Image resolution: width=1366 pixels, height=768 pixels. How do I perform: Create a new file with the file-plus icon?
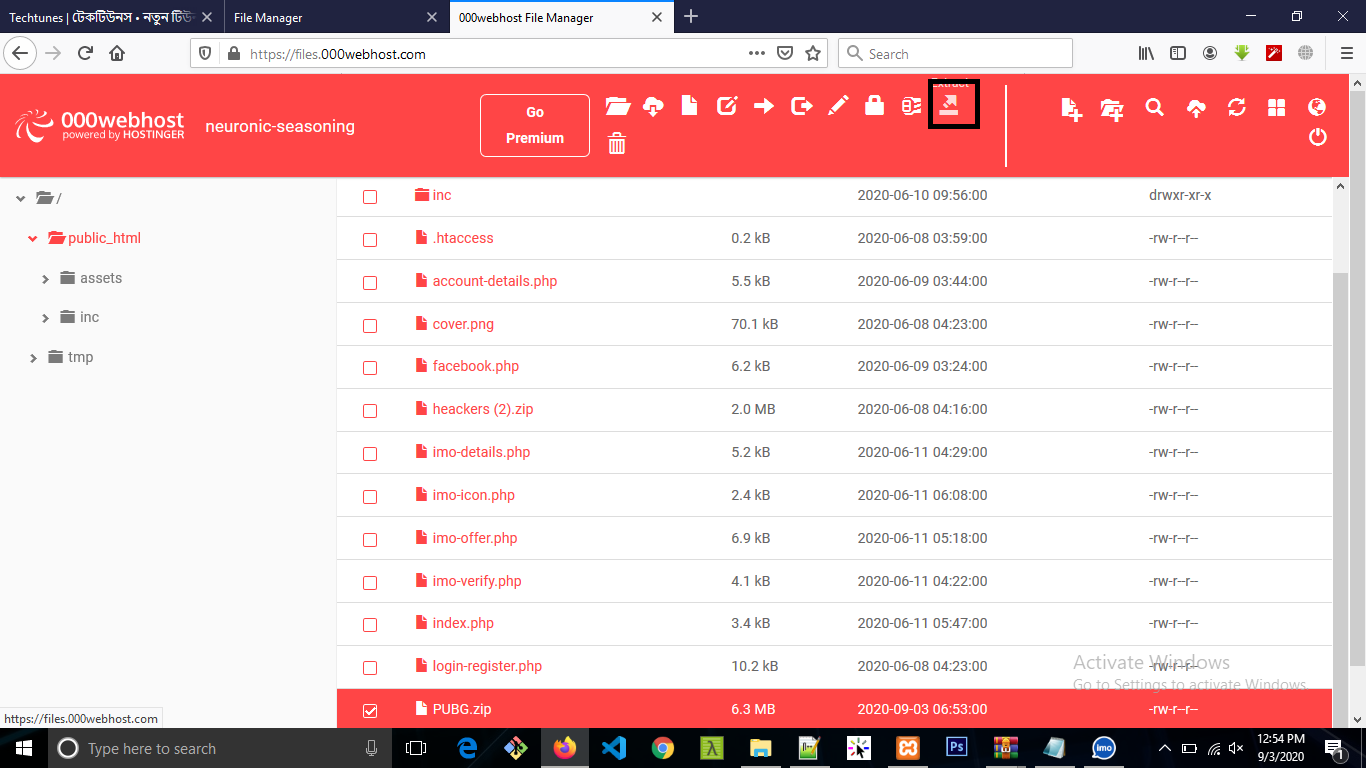(x=1072, y=109)
